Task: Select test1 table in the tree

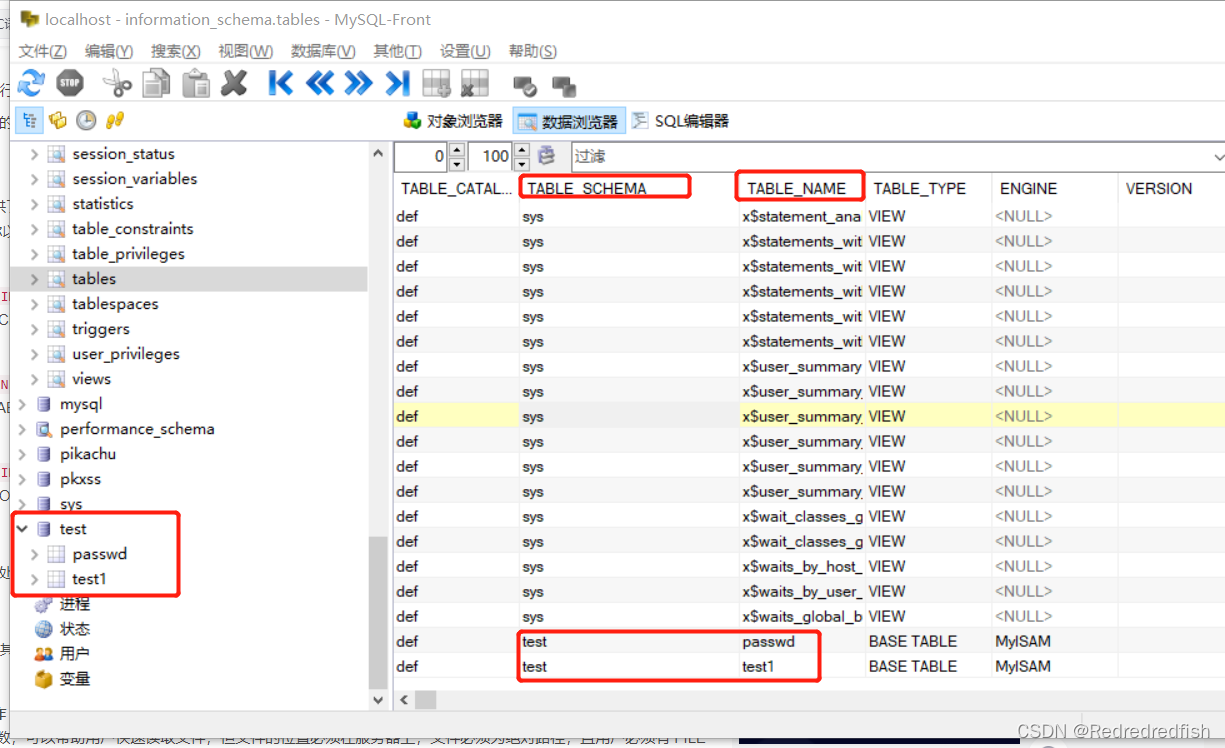Action: tap(89, 579)
